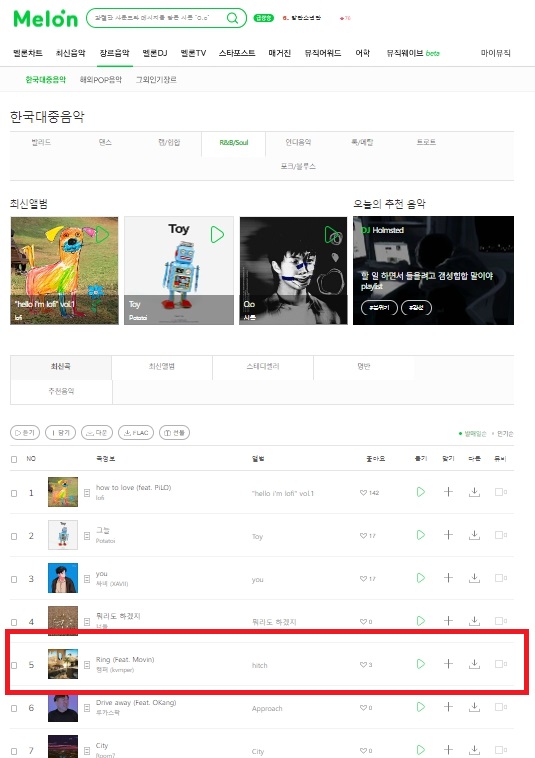Add the Ring (Feat. Movin) song to playlist
This screenshot has height=758, width=535.
[x=448, y=664]
